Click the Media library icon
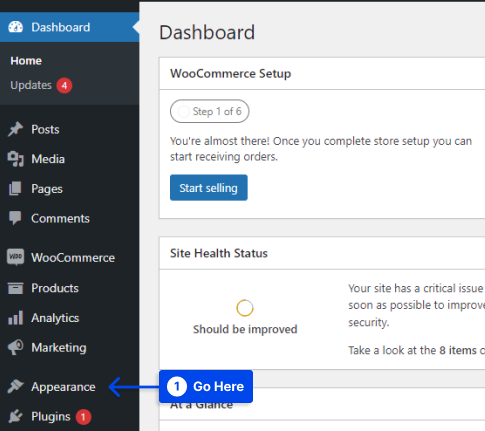Image resolution: width=485 pixels, height=431 pixels. [x=15, y=159]
